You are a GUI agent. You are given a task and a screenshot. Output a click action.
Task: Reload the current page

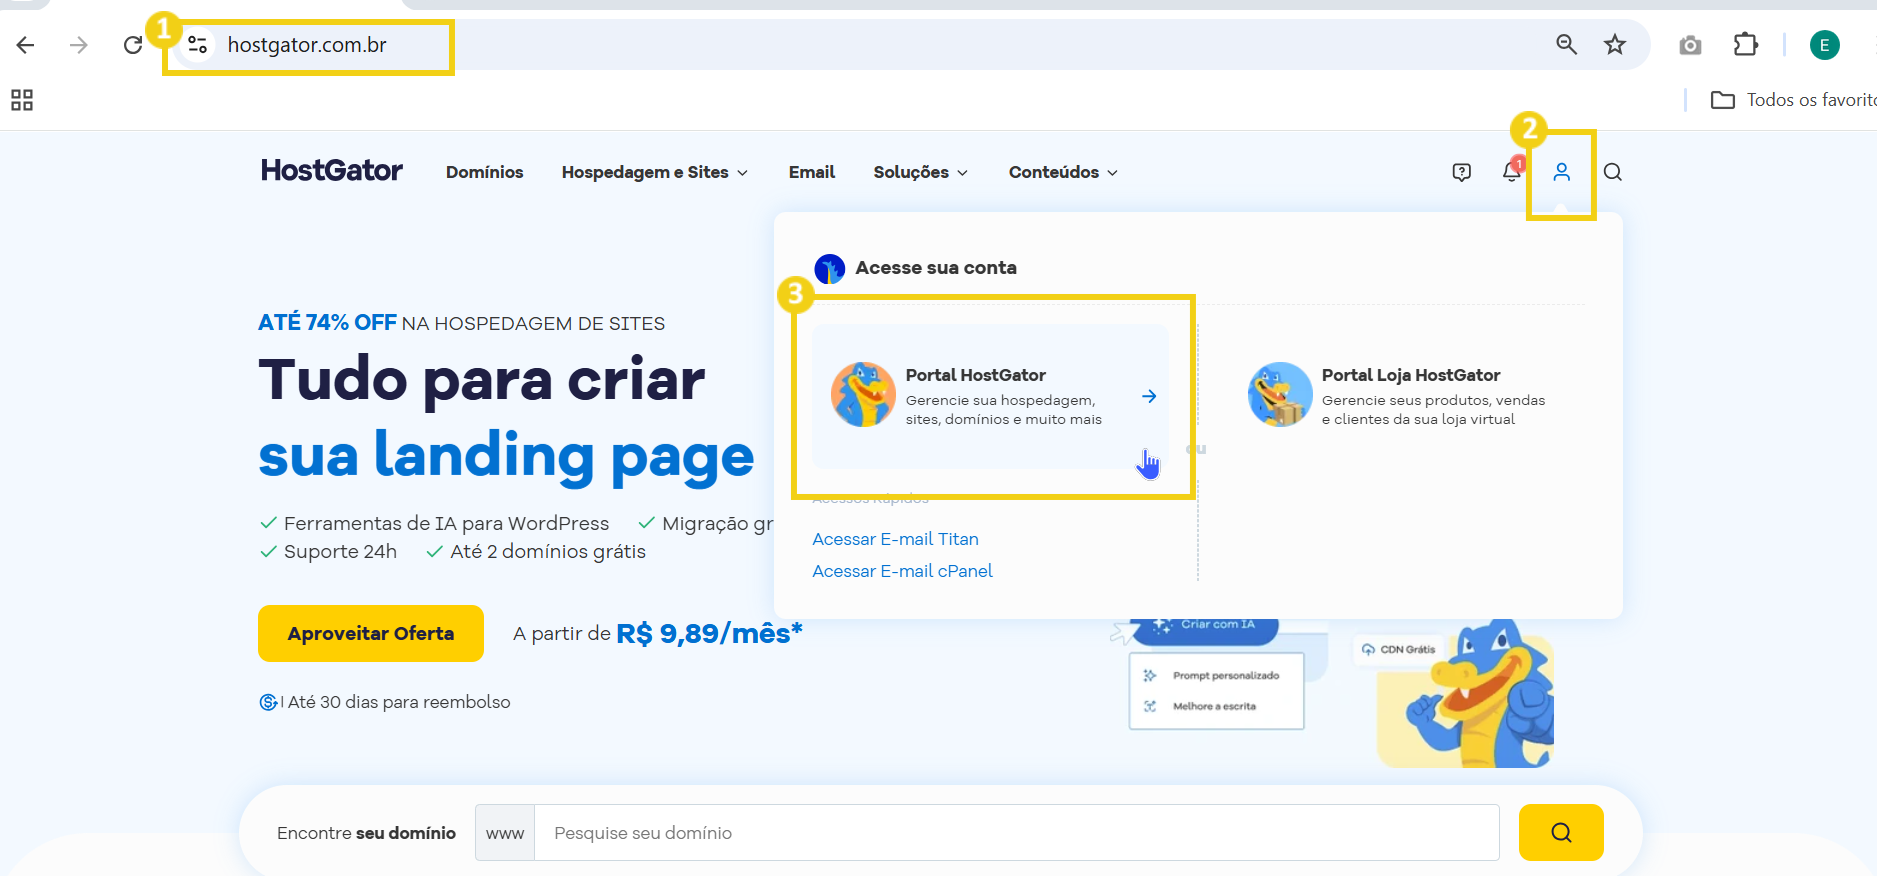tap(133, 45)
